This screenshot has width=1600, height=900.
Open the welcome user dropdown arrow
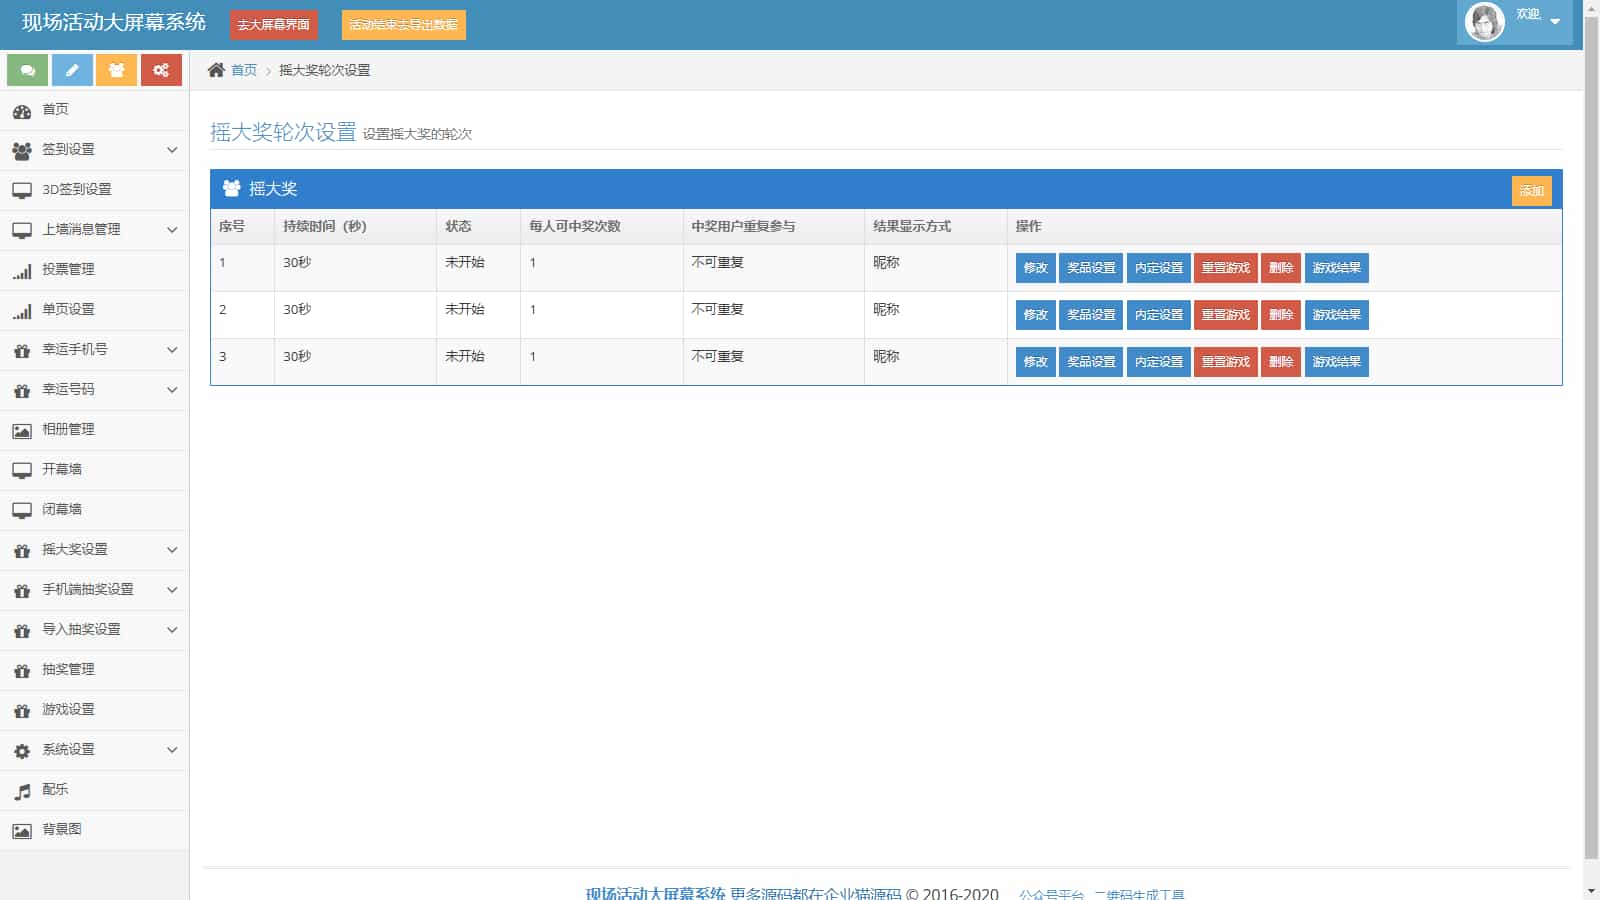point(1555,22)
